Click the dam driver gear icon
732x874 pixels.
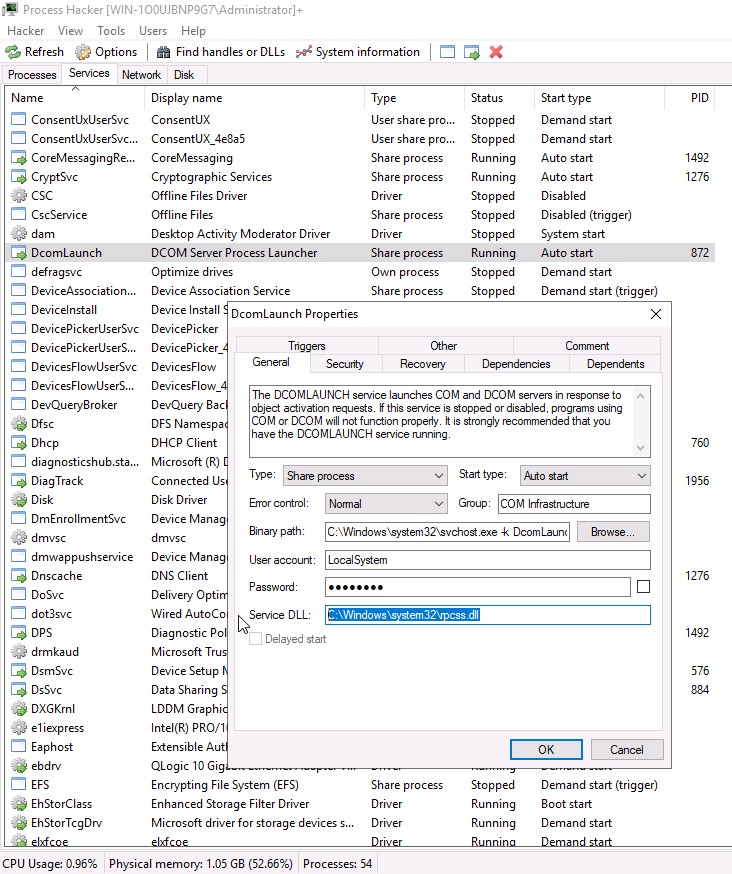[19, 234]
